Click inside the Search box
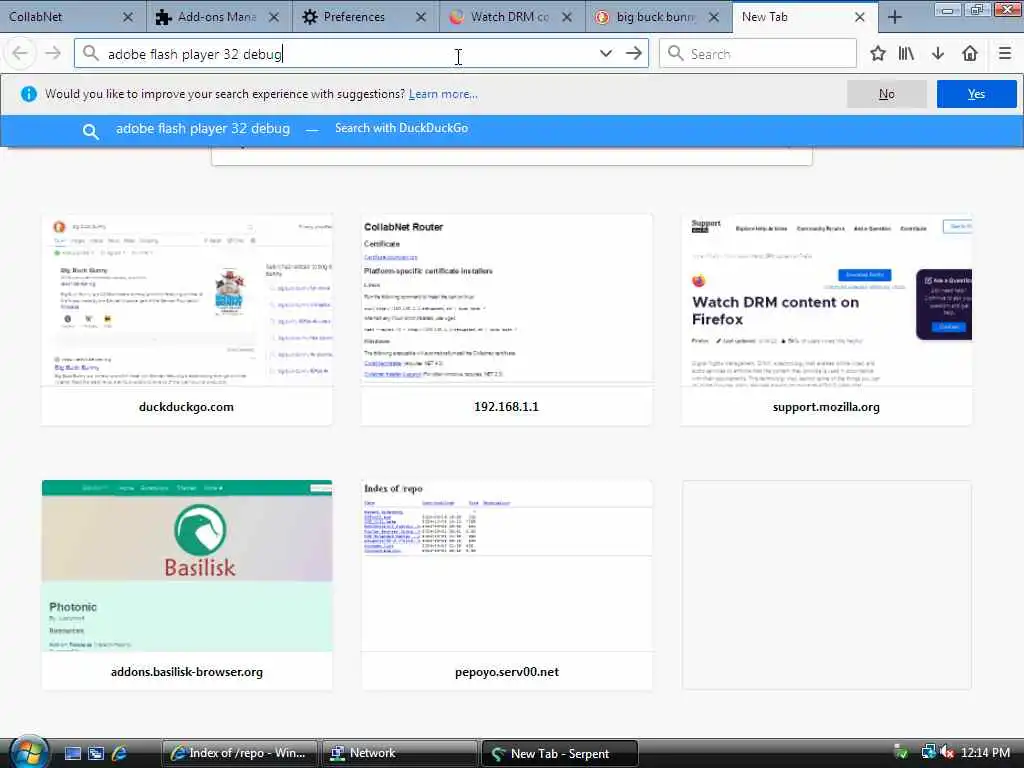This screenshot has width=1024, height=768. coord(758,54)
